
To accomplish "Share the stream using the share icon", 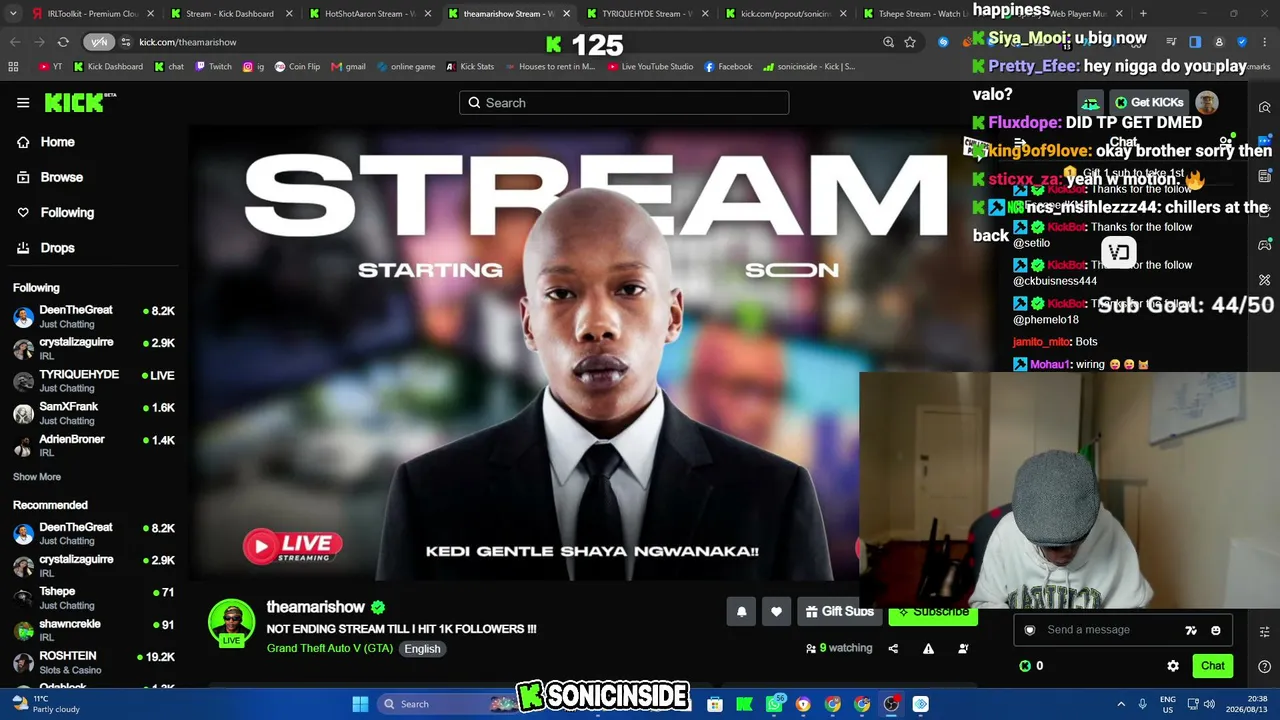I will pos(893,648).
